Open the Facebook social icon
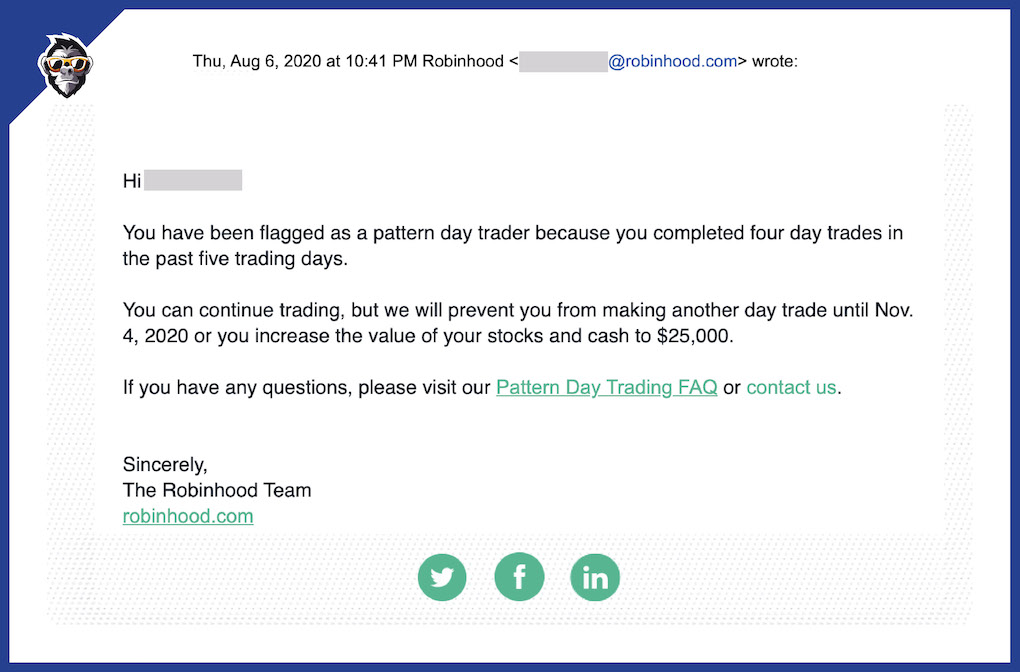Image resolution: width=1020 pixels, height=672 pixels. tap(519, 577)
